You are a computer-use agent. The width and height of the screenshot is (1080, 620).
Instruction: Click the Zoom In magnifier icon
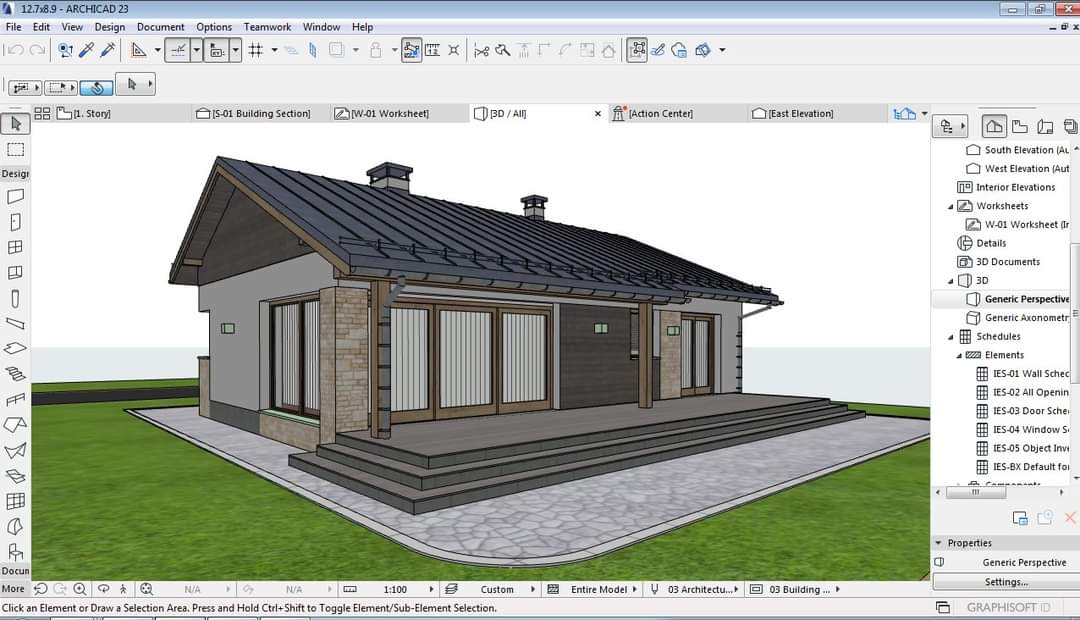(x=80, y=590)
